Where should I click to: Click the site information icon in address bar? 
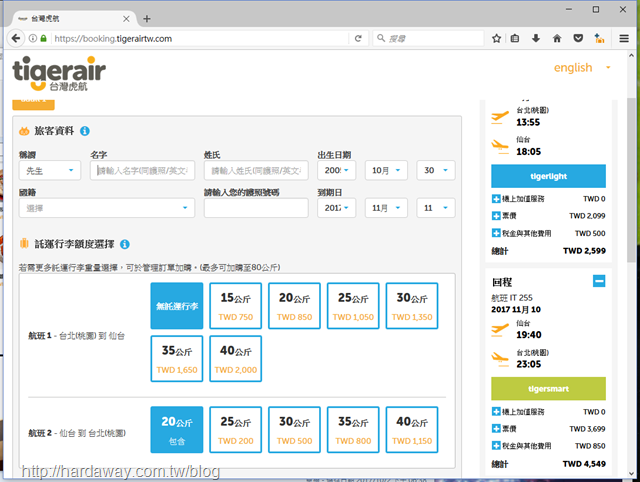tap(33, 38)
